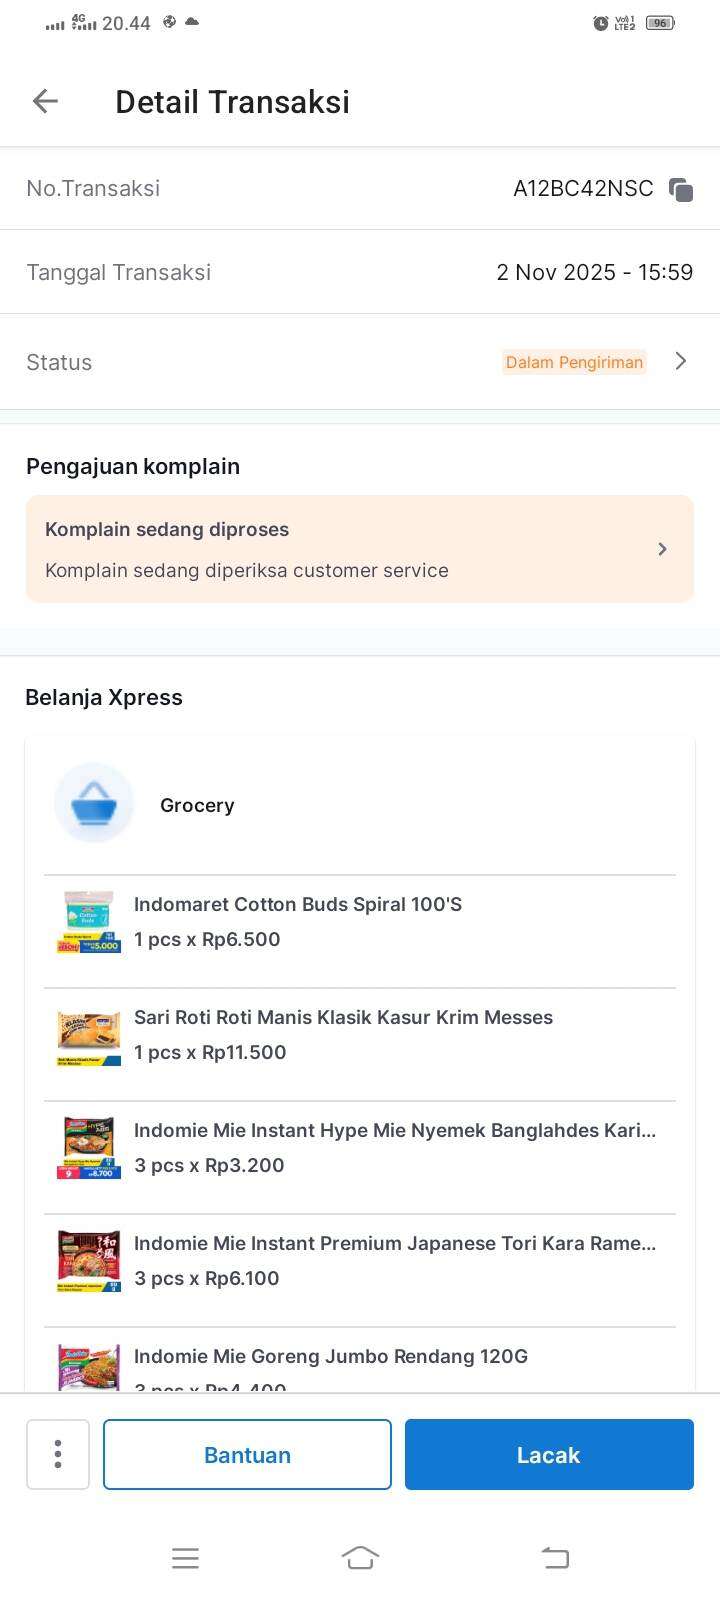Open Android recent apps menu
This screenshot has width=720, height=1600.
pyautogui.click(x=185, y=1557)
